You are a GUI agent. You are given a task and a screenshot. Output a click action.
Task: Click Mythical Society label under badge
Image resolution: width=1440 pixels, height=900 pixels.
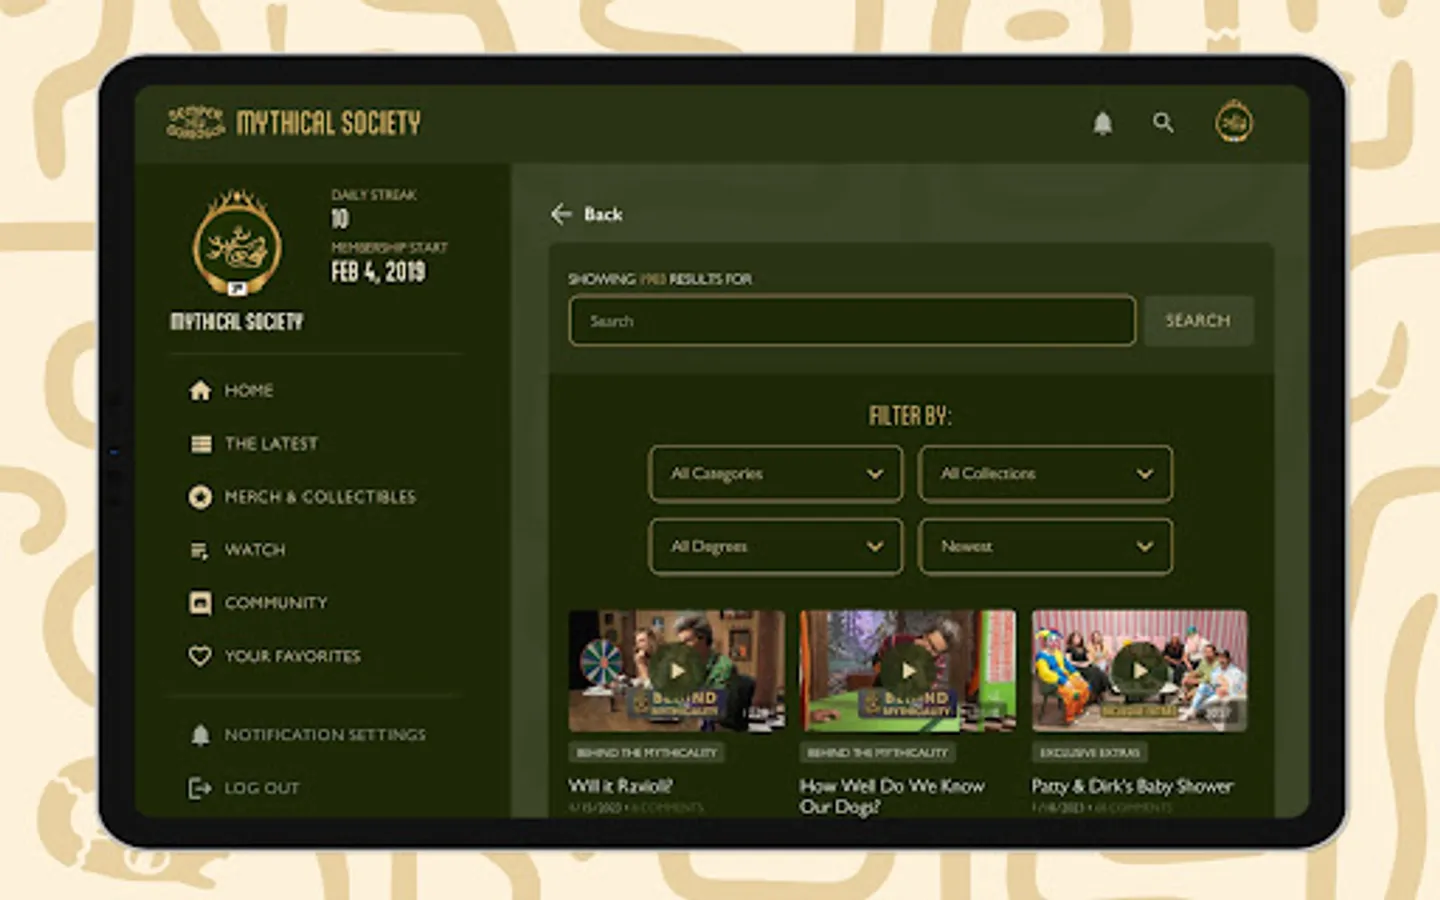(237, 322)
